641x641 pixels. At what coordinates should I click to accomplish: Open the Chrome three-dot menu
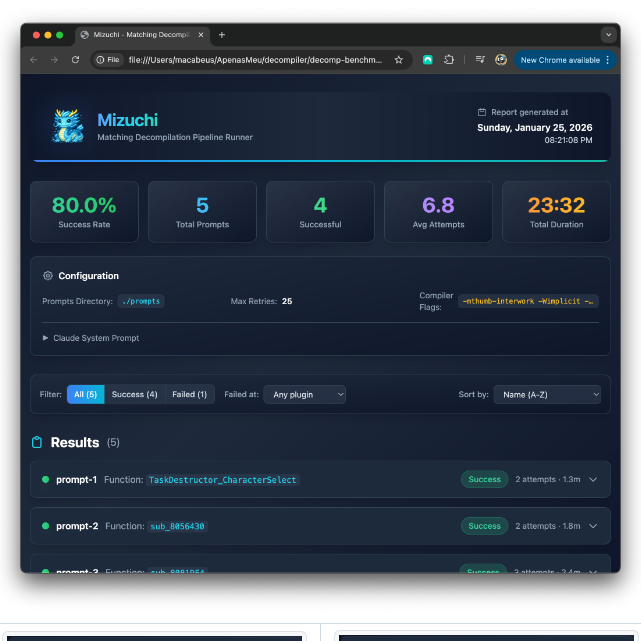tap(608, 60)
